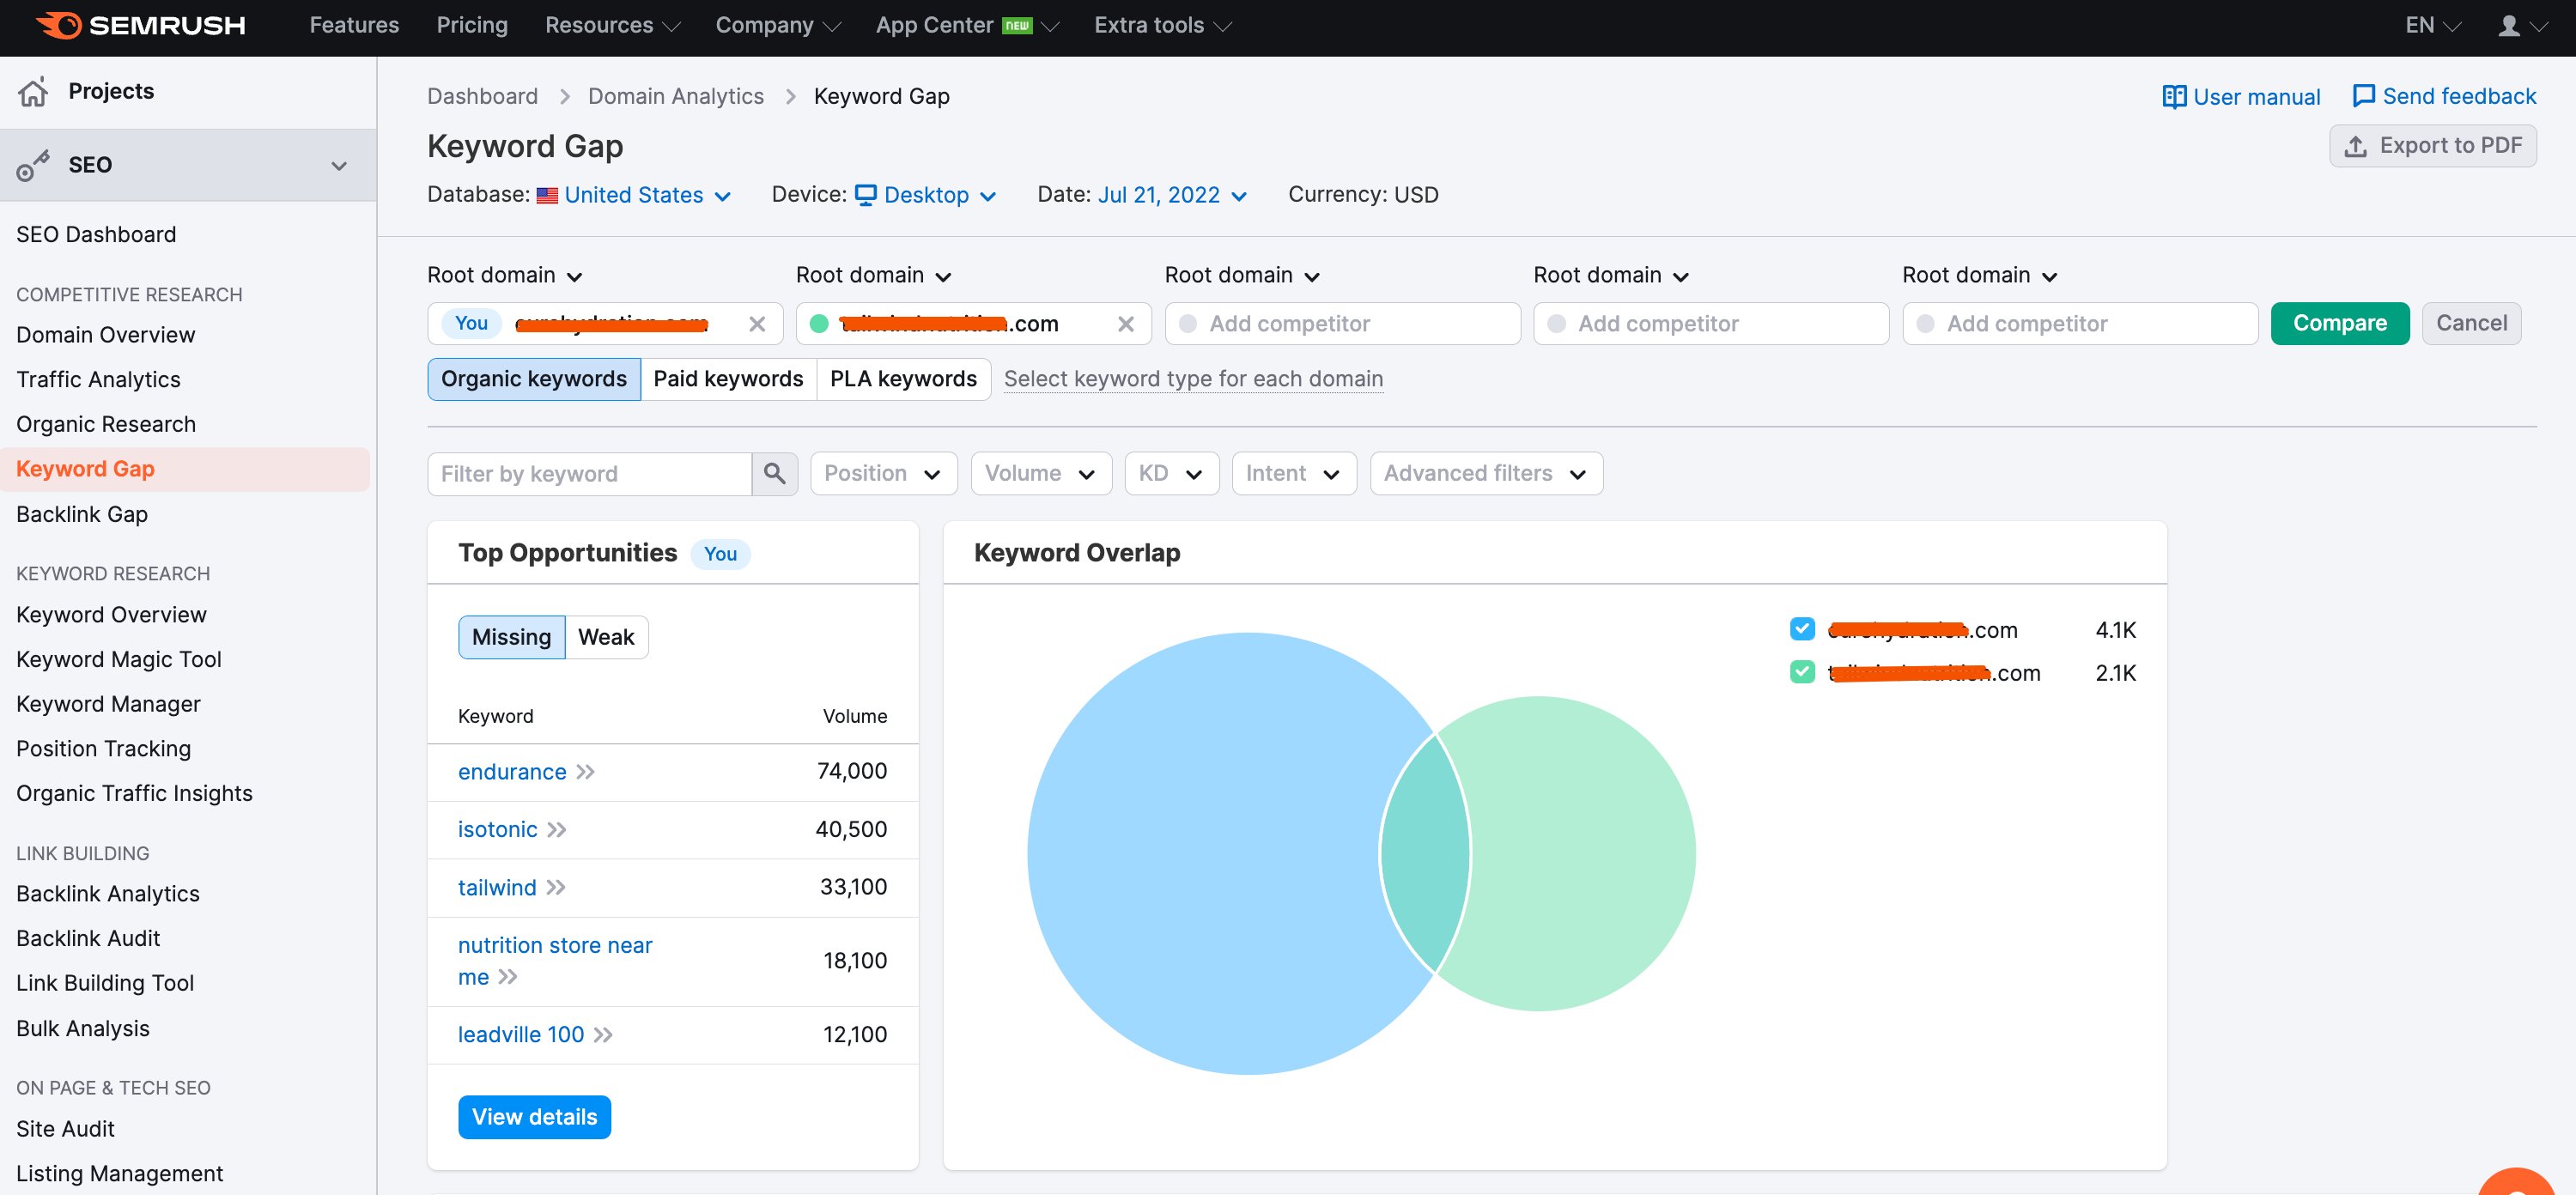2576x1195 pixels.
Task: Select the Organic keywords tab
Action: [x=534, y=379]
